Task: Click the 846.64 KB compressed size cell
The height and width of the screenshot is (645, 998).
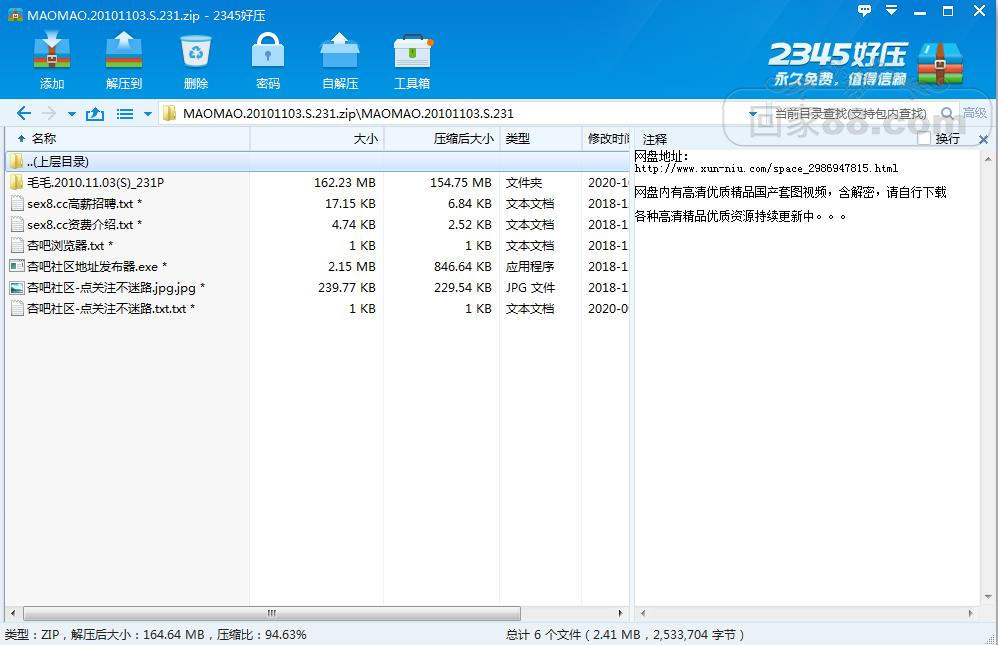Action: tap(463, 267)
